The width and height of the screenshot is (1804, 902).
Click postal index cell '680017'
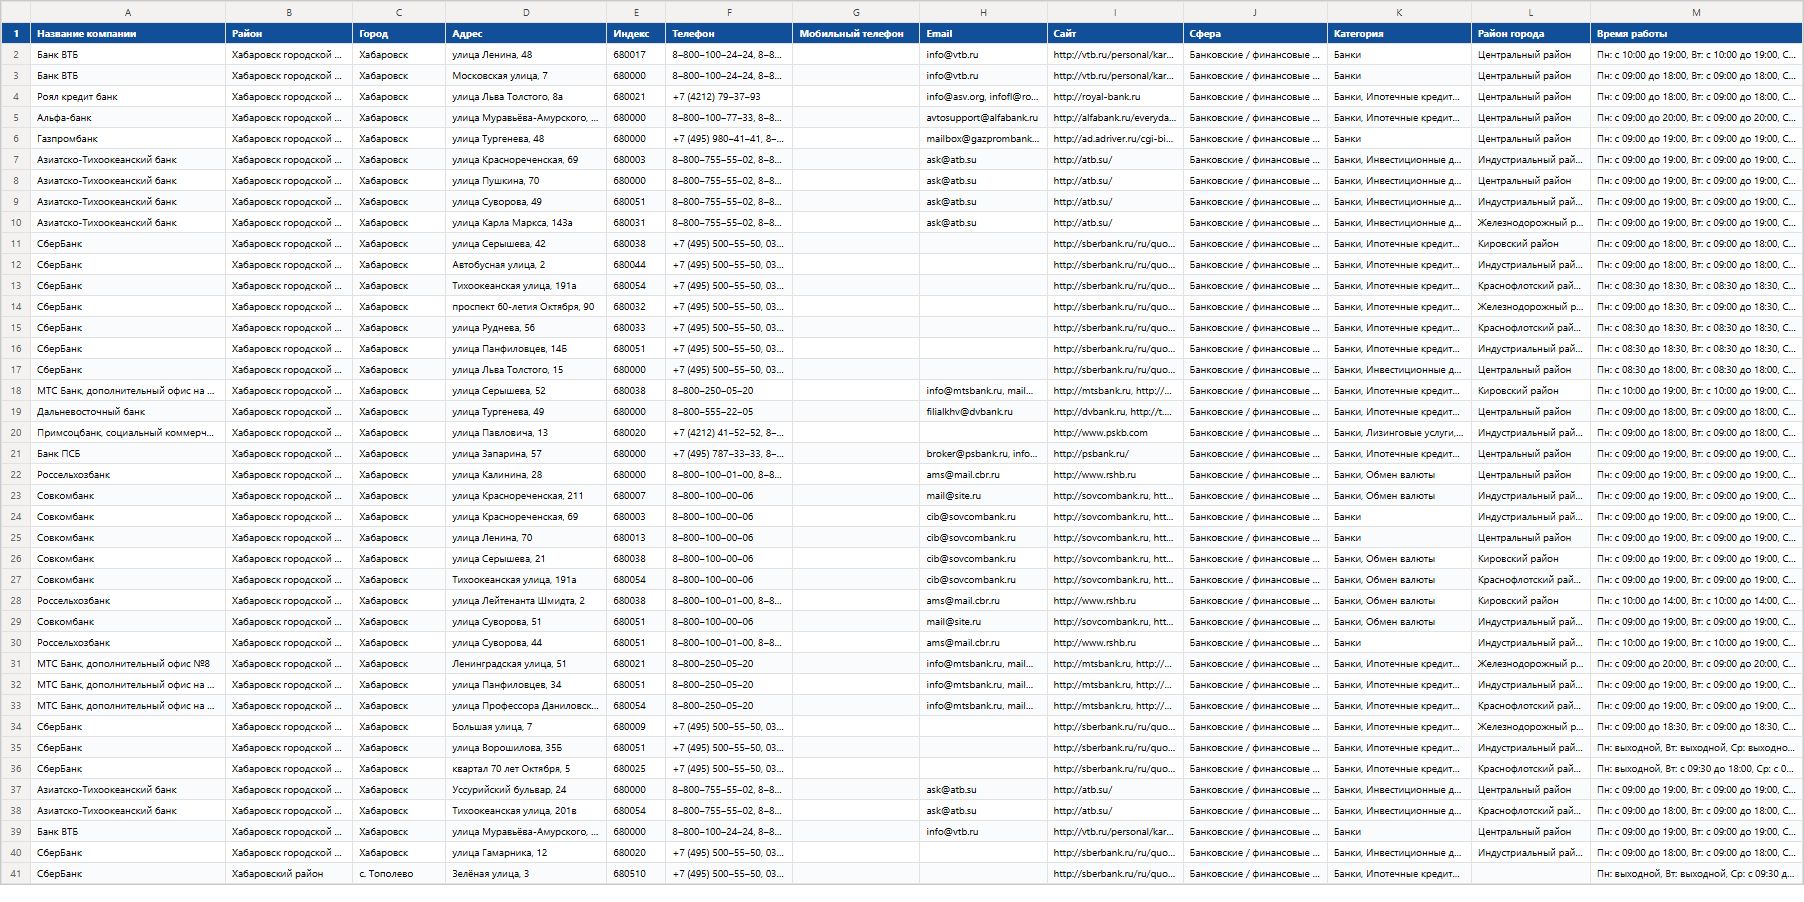tap(636, 55)
